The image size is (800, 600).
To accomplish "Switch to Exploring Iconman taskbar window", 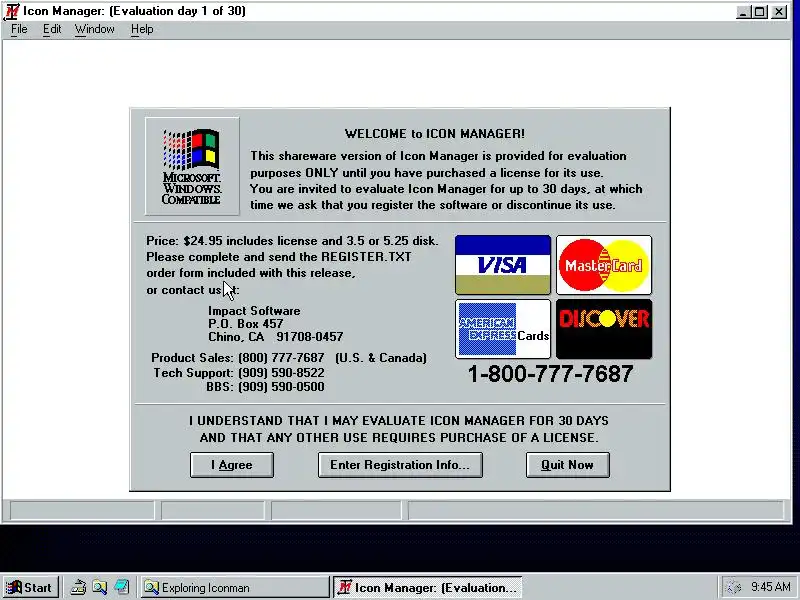I will click(x=234, y=587).
